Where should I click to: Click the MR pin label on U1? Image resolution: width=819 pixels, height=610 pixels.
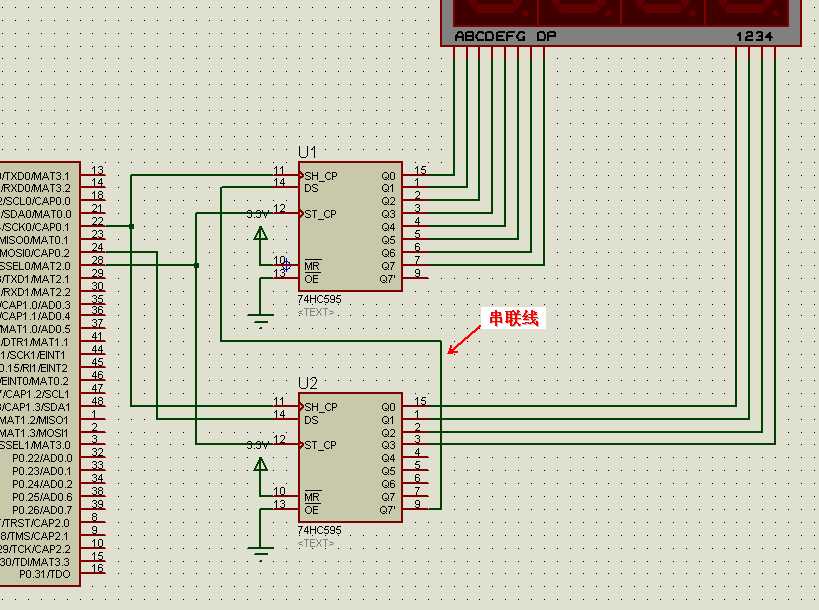point(312,266)
